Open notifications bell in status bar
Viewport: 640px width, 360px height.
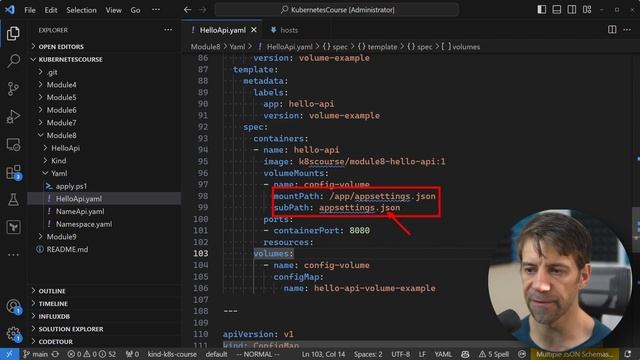pyautogui.click(x=628, y=354)
